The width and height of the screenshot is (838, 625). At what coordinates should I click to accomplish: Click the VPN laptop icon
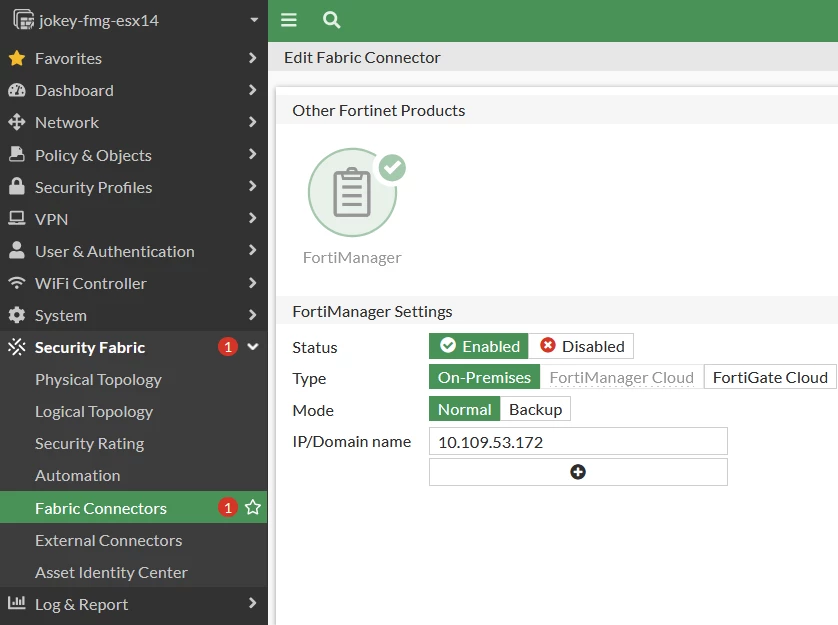click(17, 219)
